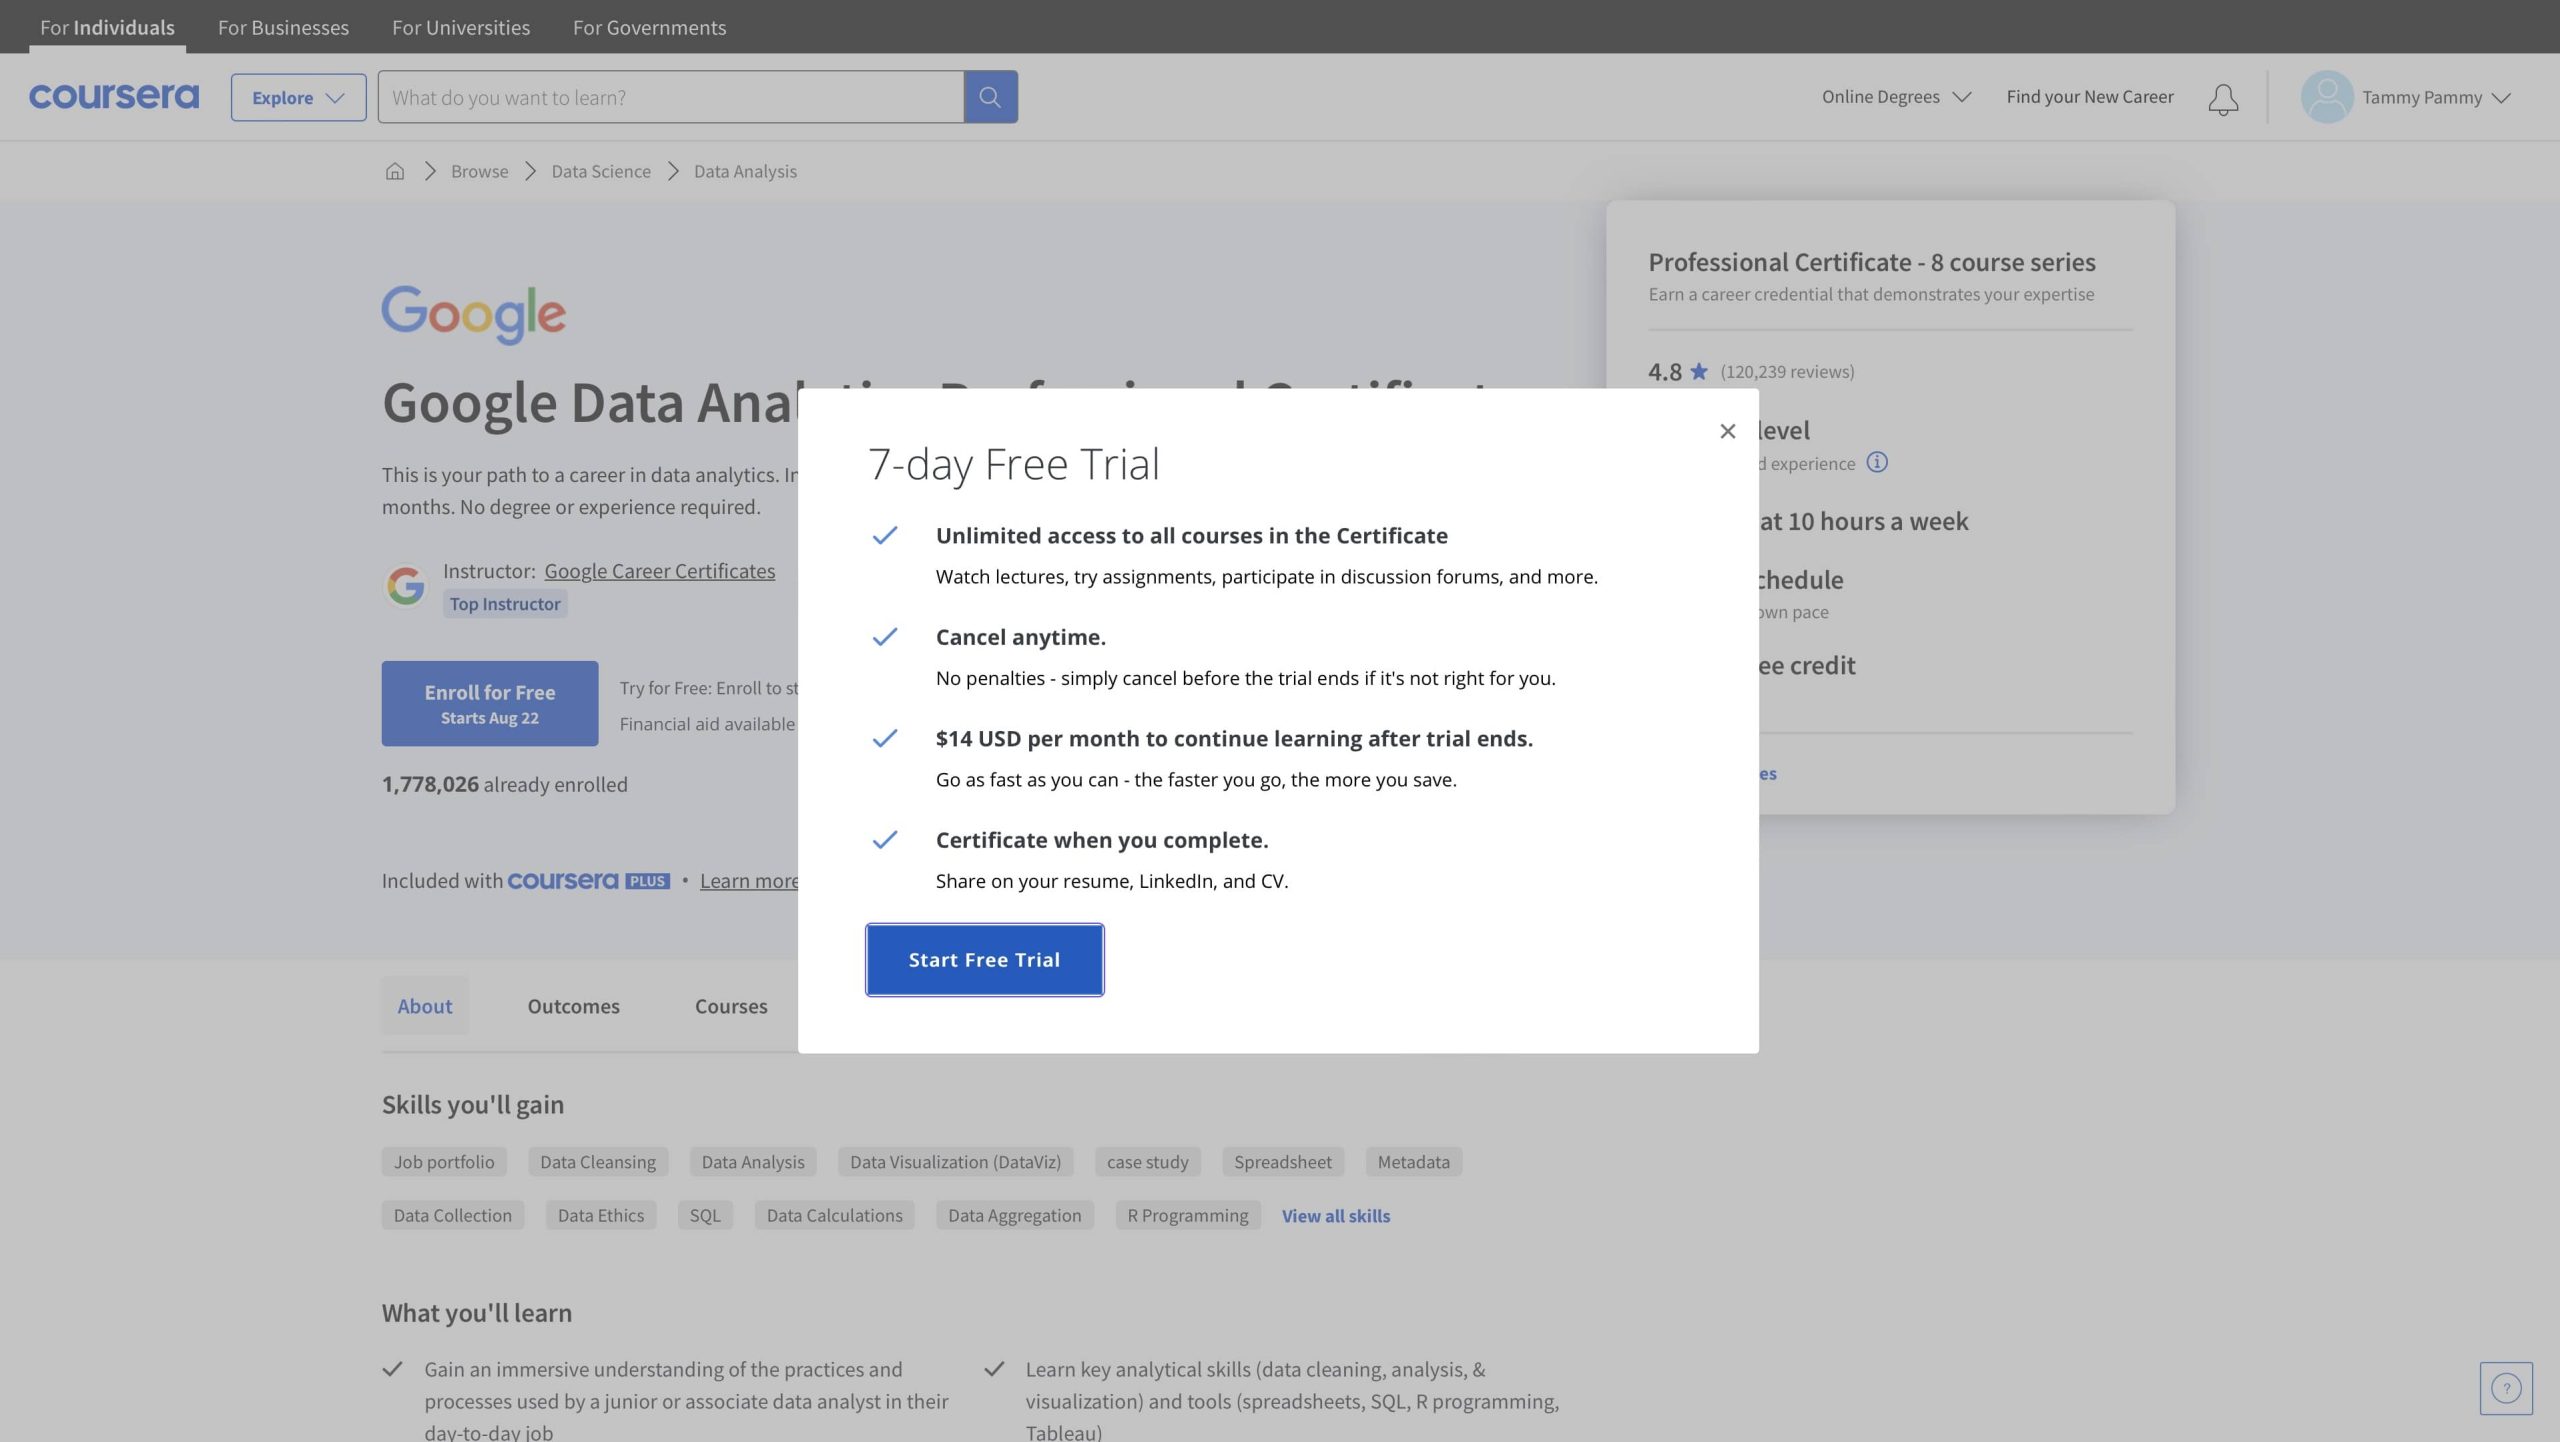Open the Google Career Certificates link
The width and height of the screenshot is (2560, 1442).
[x=659, y=571]
